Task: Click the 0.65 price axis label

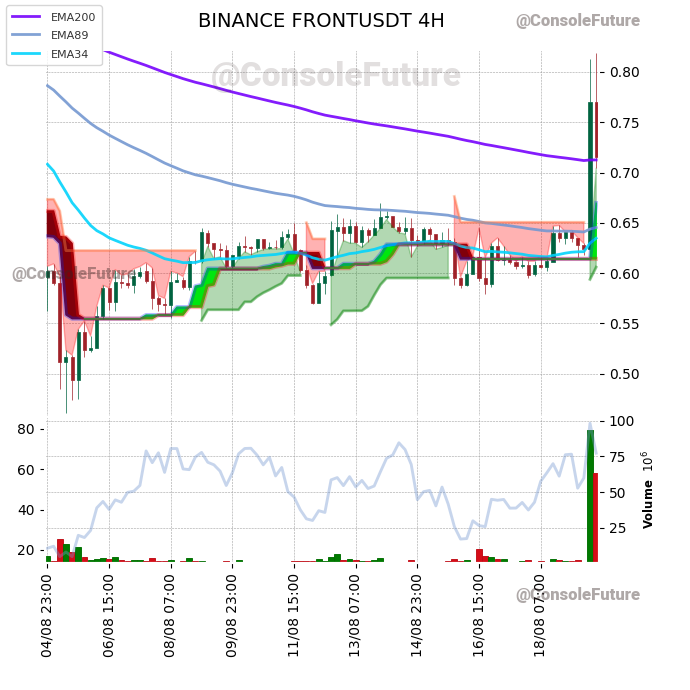Action: click(x=624, y=223)
